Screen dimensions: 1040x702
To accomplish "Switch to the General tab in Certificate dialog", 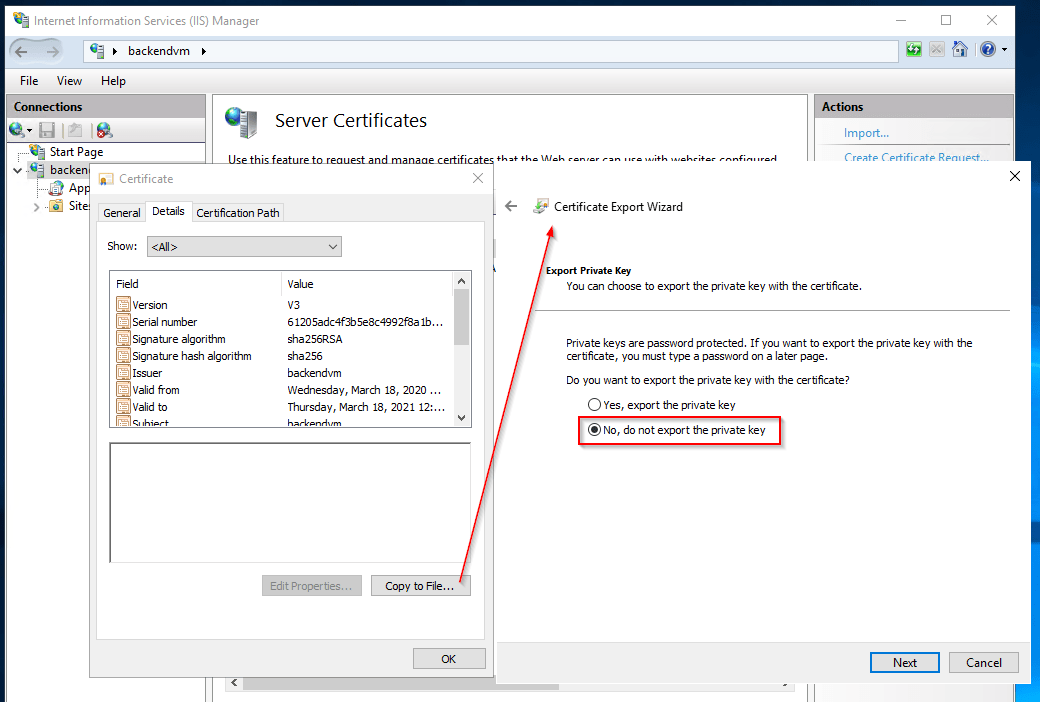I will (121, 213).
